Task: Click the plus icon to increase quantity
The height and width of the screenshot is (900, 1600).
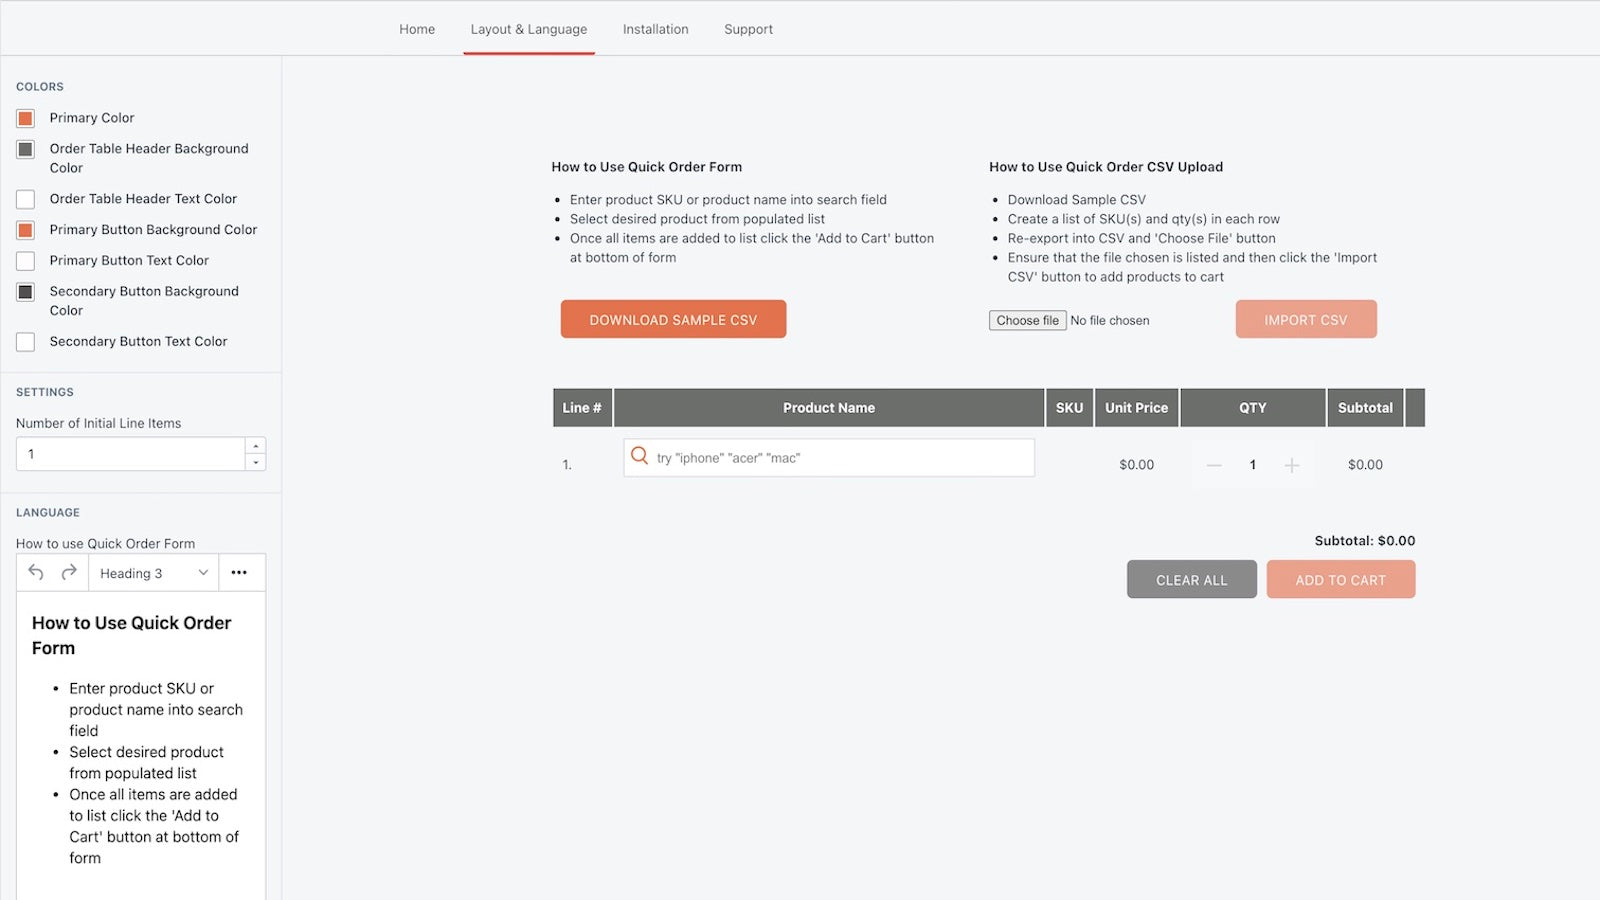Action: click(x=1292, y=464)
